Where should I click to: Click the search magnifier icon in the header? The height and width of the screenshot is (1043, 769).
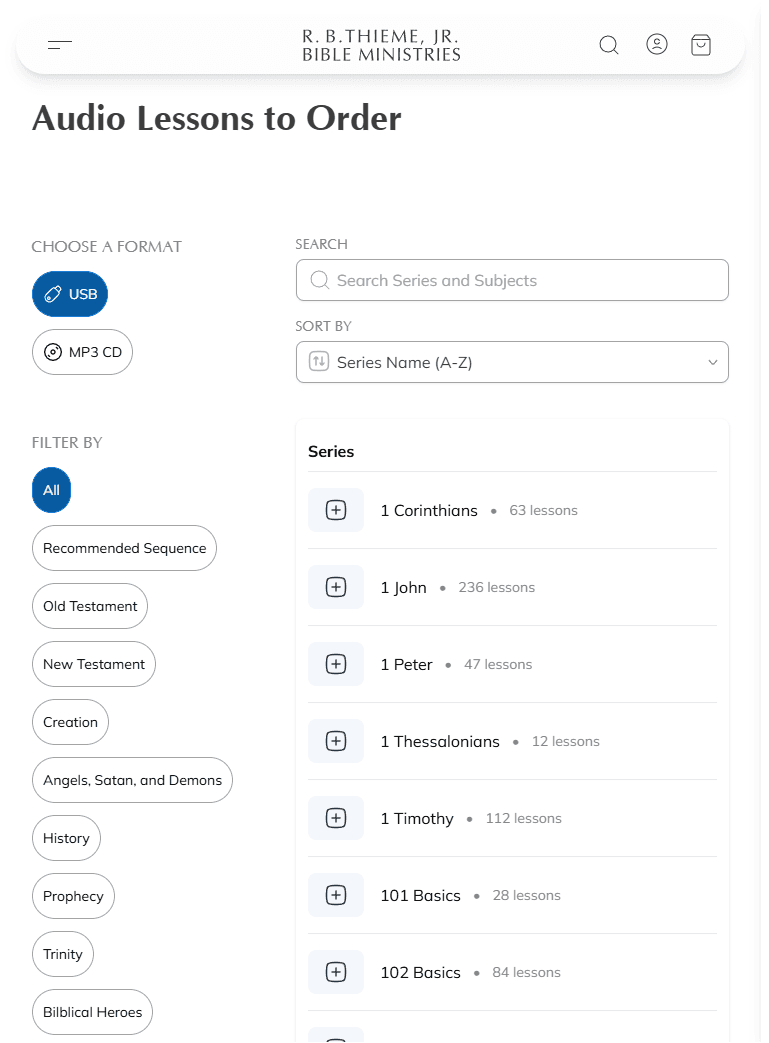click(609, 44)
